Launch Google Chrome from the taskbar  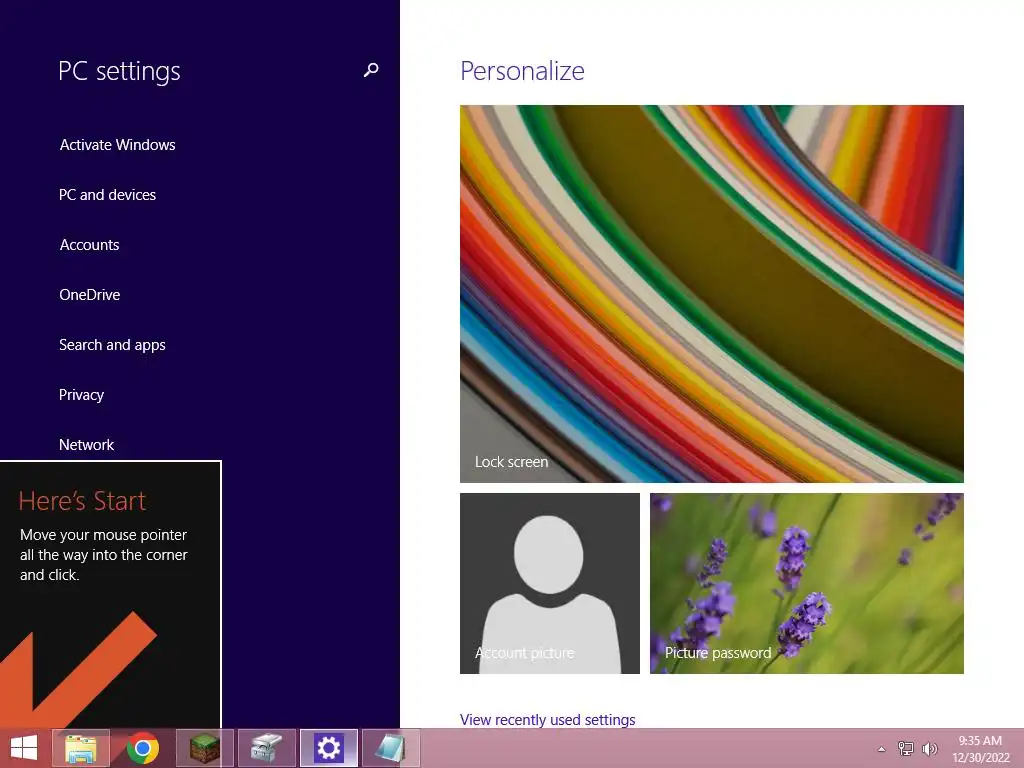click(143, 748)
